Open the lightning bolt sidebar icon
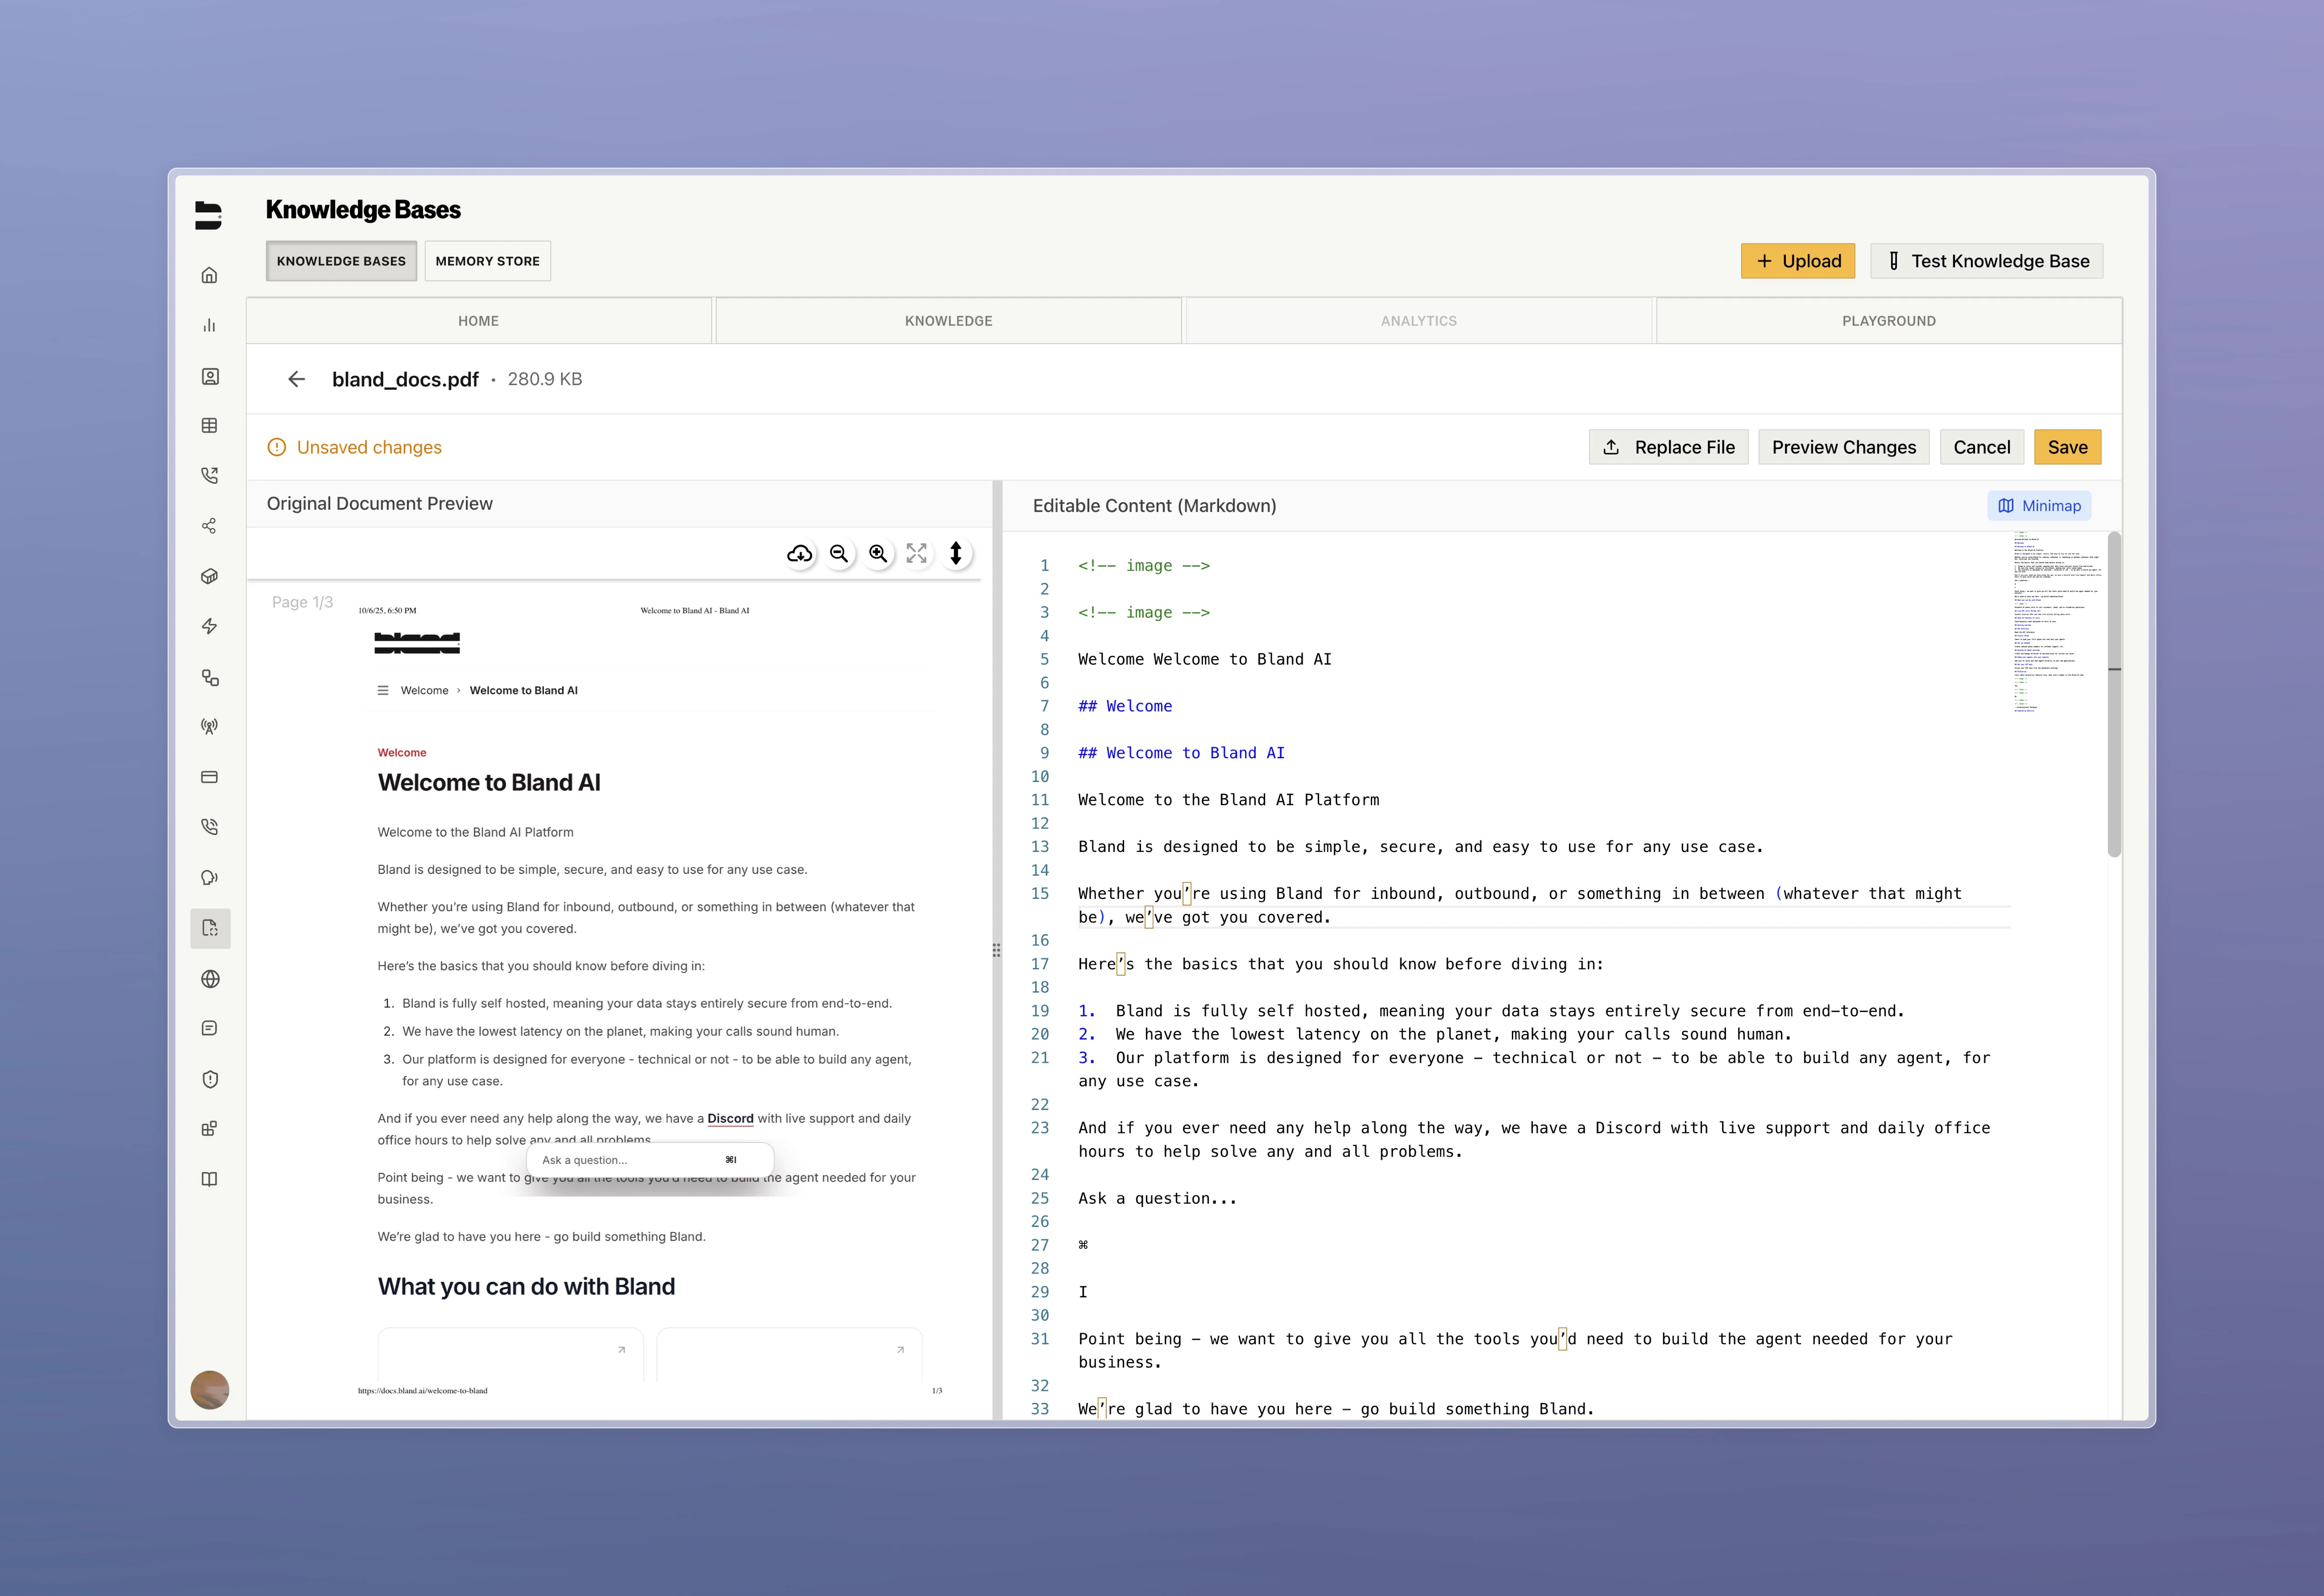 coord(209,626)
